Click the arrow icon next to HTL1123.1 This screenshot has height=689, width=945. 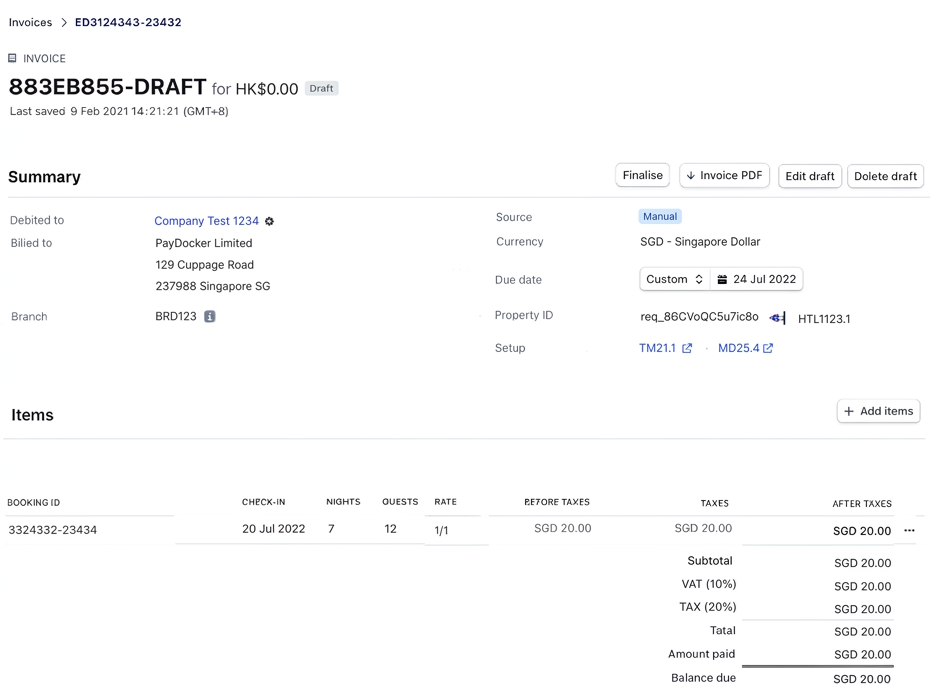click(x=777, y=318)
